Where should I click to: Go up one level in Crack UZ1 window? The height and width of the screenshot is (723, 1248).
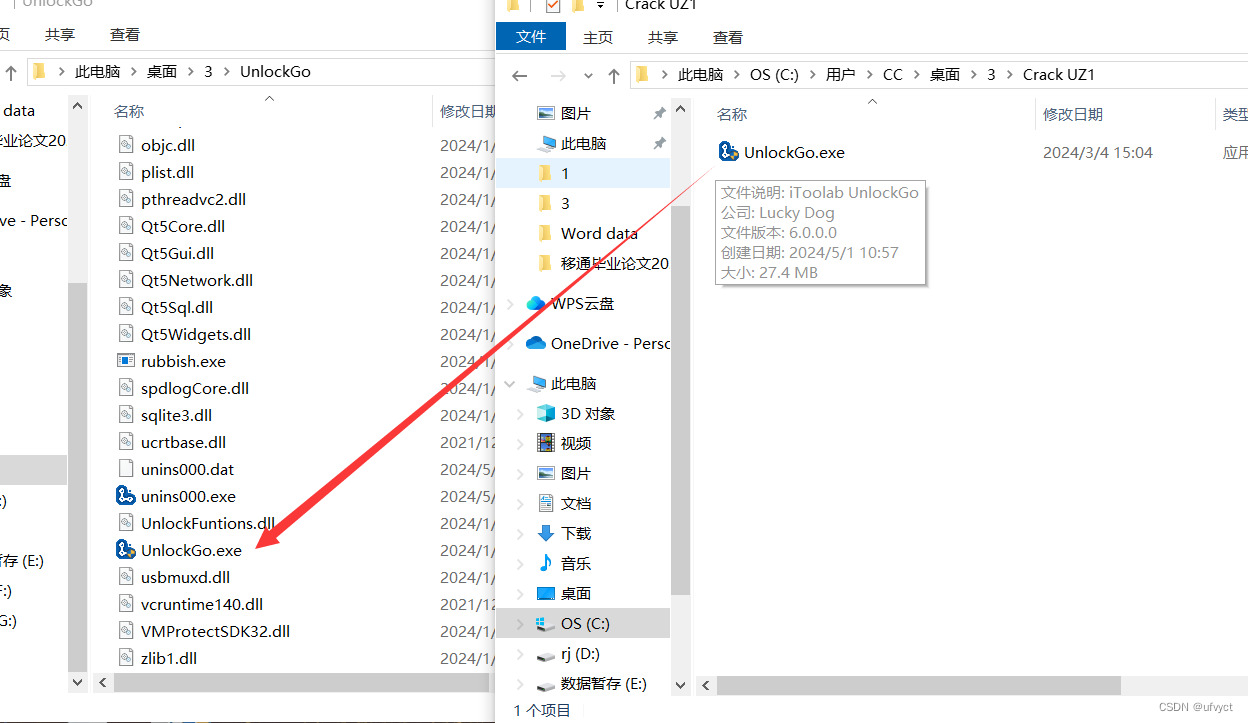point(614,75)
